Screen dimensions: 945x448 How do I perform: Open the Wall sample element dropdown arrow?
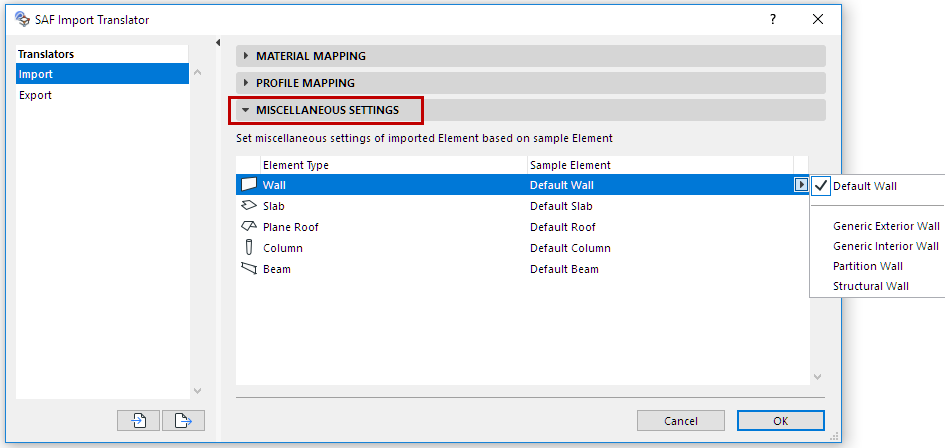(x=800, y=185)
